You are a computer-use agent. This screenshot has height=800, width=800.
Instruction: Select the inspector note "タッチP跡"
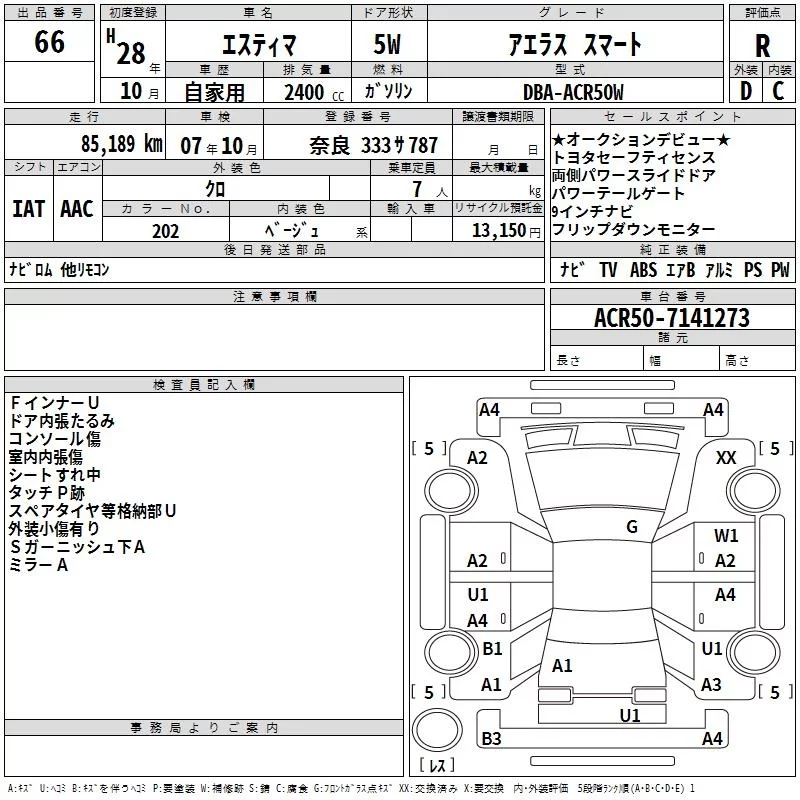[47, 493]
